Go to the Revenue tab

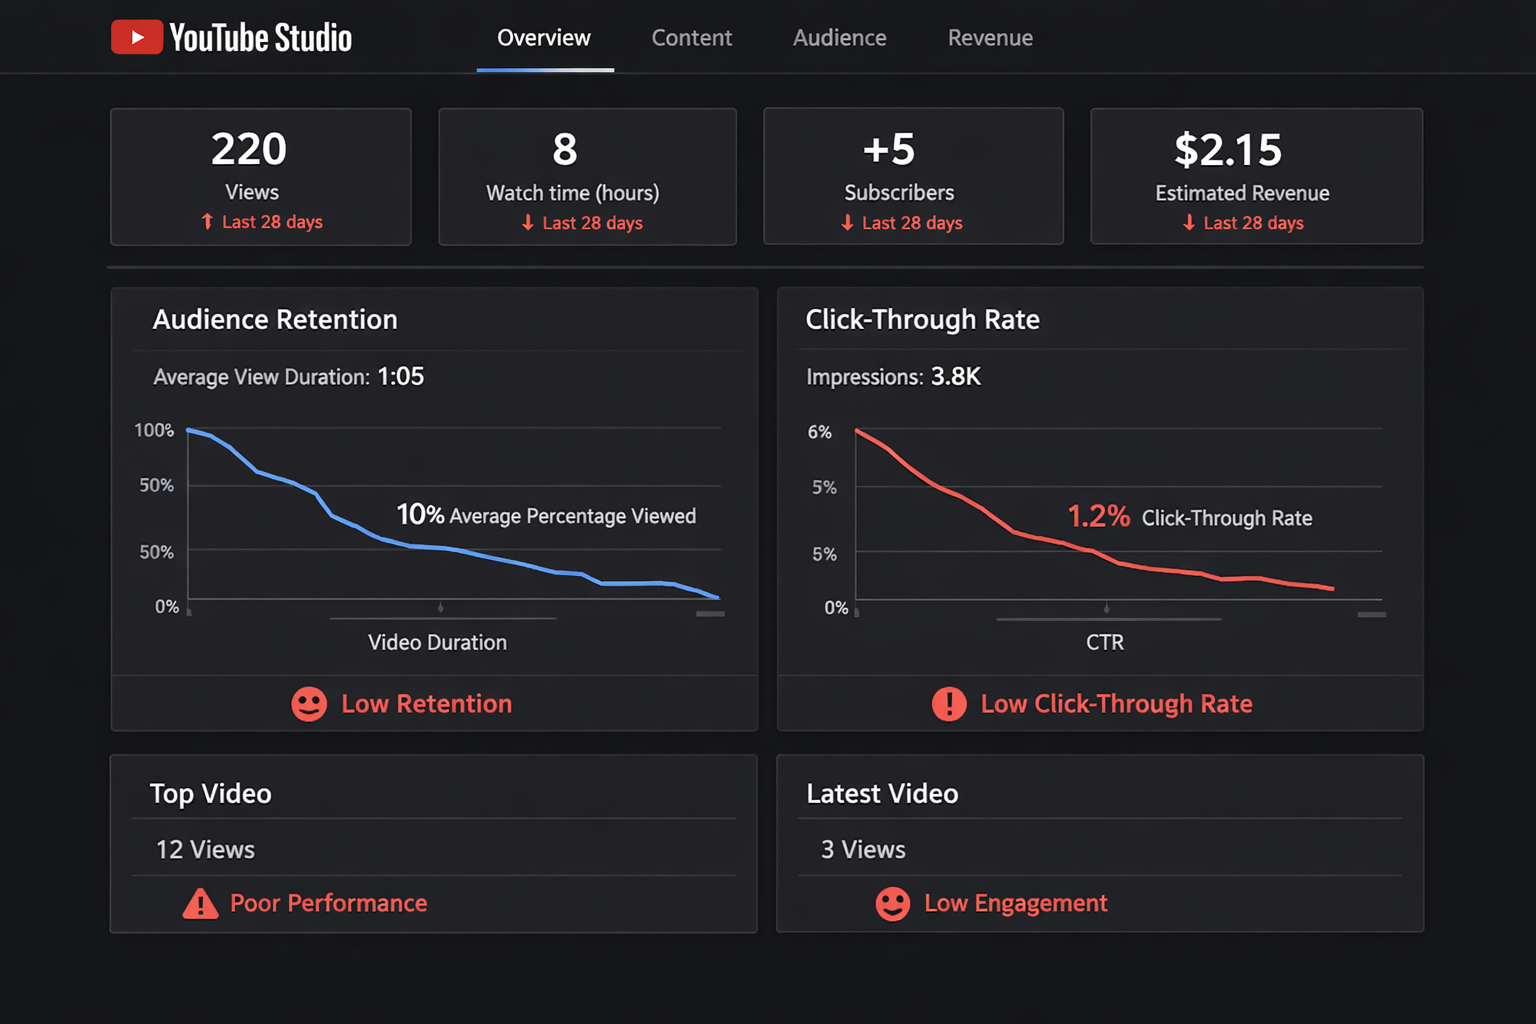(990, 38)
